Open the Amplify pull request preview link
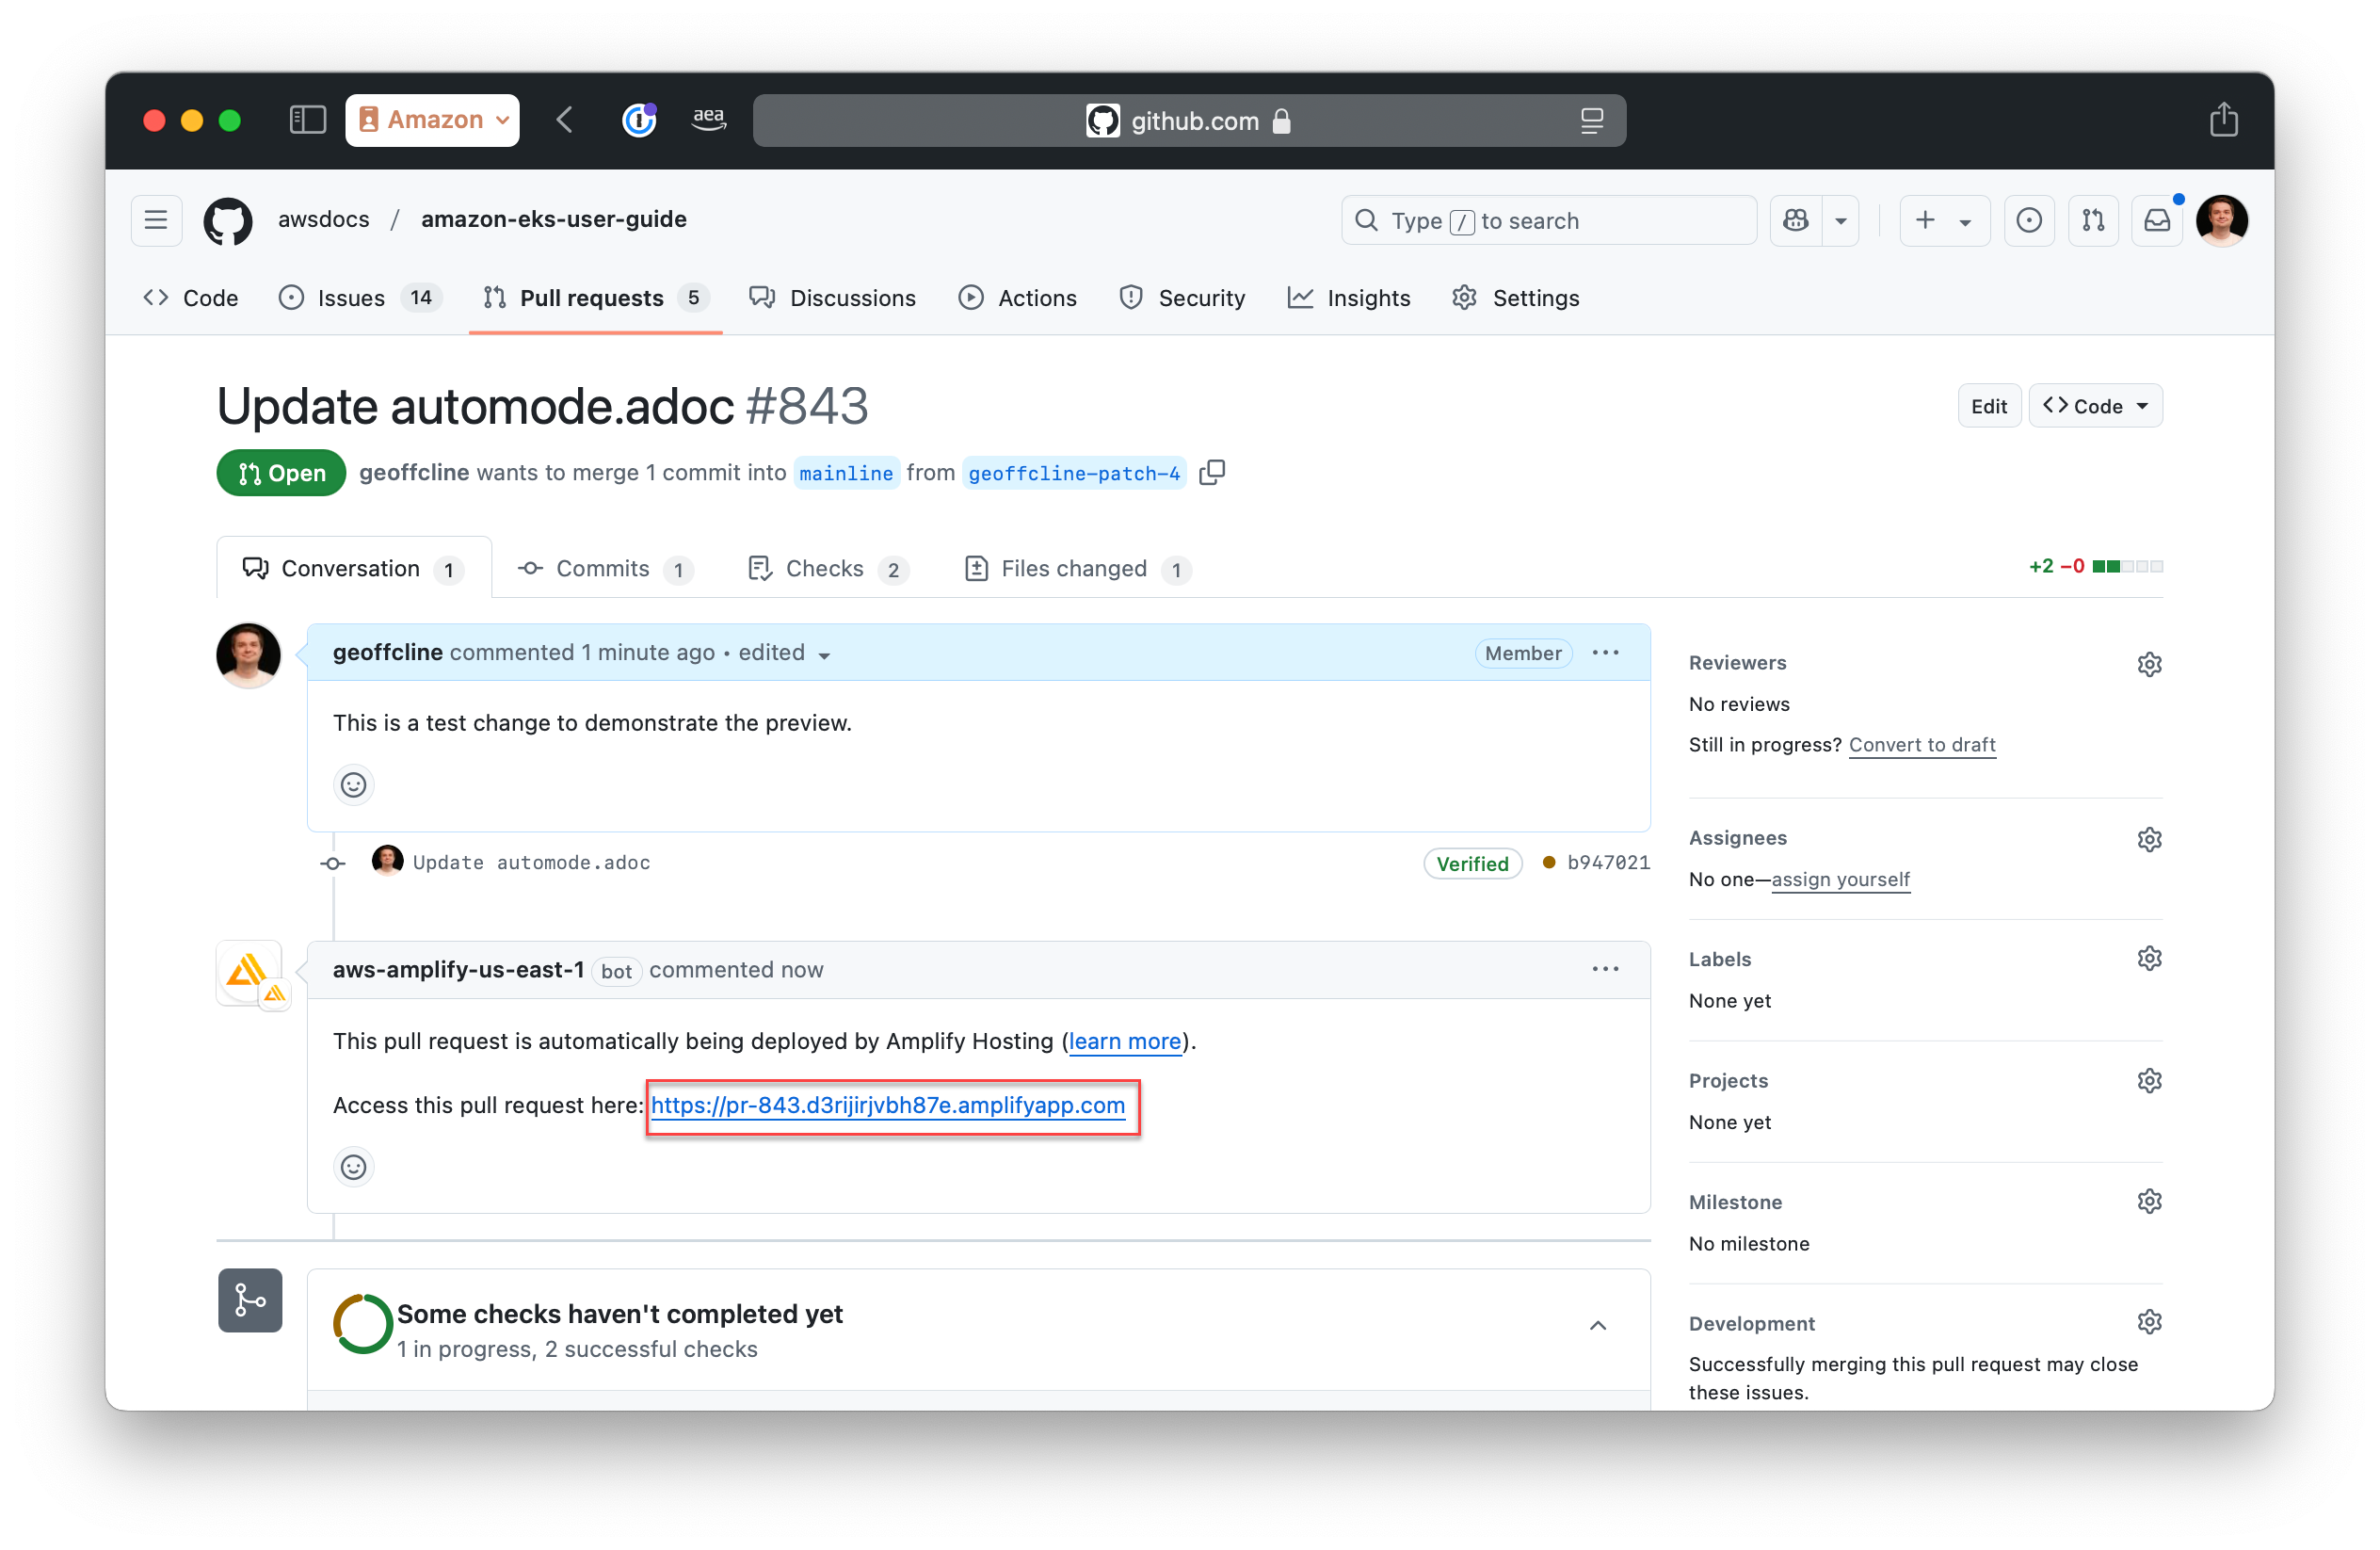2380x1550 pixels. (888, 1106)
